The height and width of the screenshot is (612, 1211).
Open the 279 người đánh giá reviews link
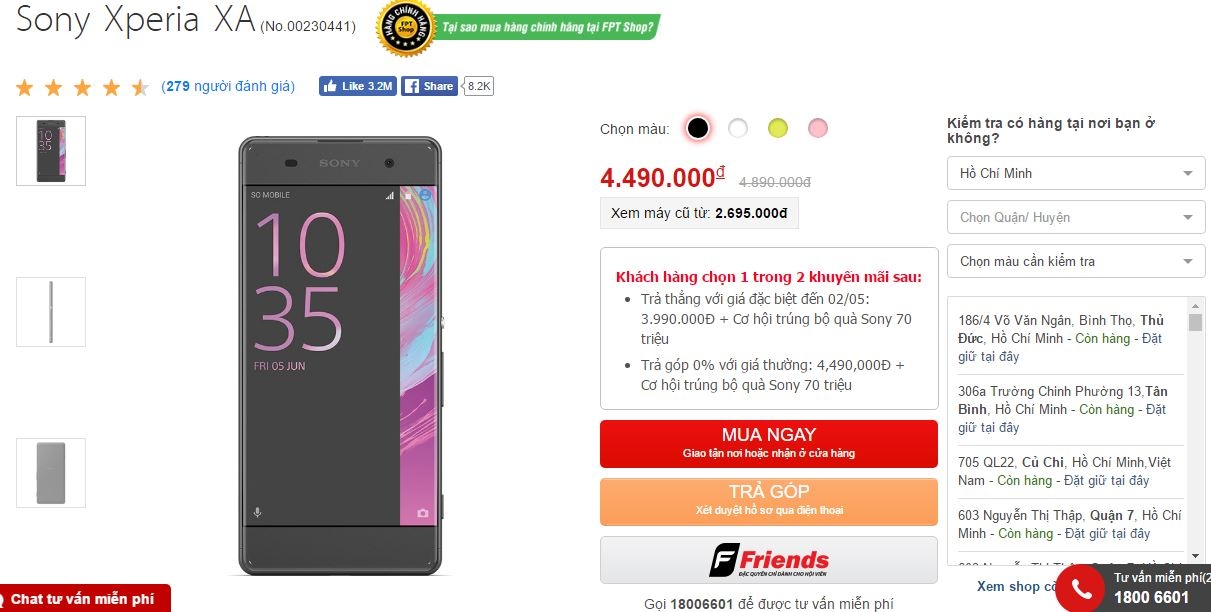point(230,86)
